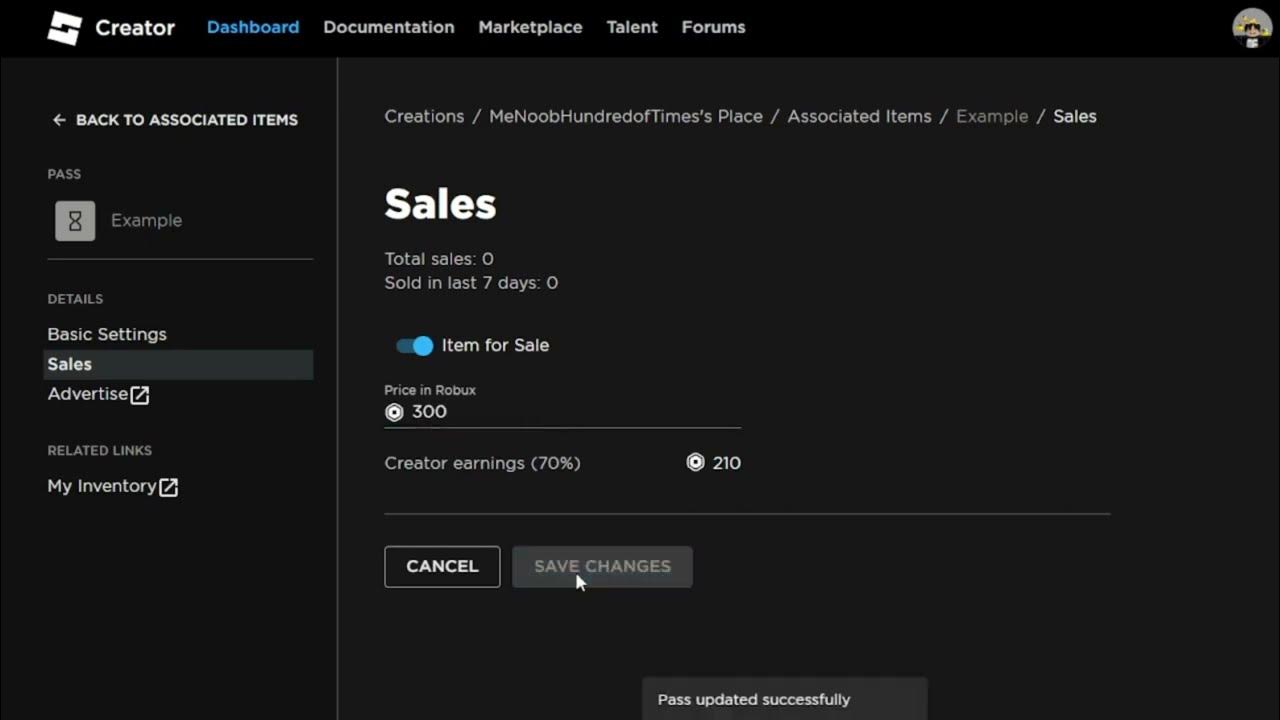Screen dimensions: 1280x720
Task: Click the 'Sales' breadcrumb at the end
Action: click(x=1075, y=116)
